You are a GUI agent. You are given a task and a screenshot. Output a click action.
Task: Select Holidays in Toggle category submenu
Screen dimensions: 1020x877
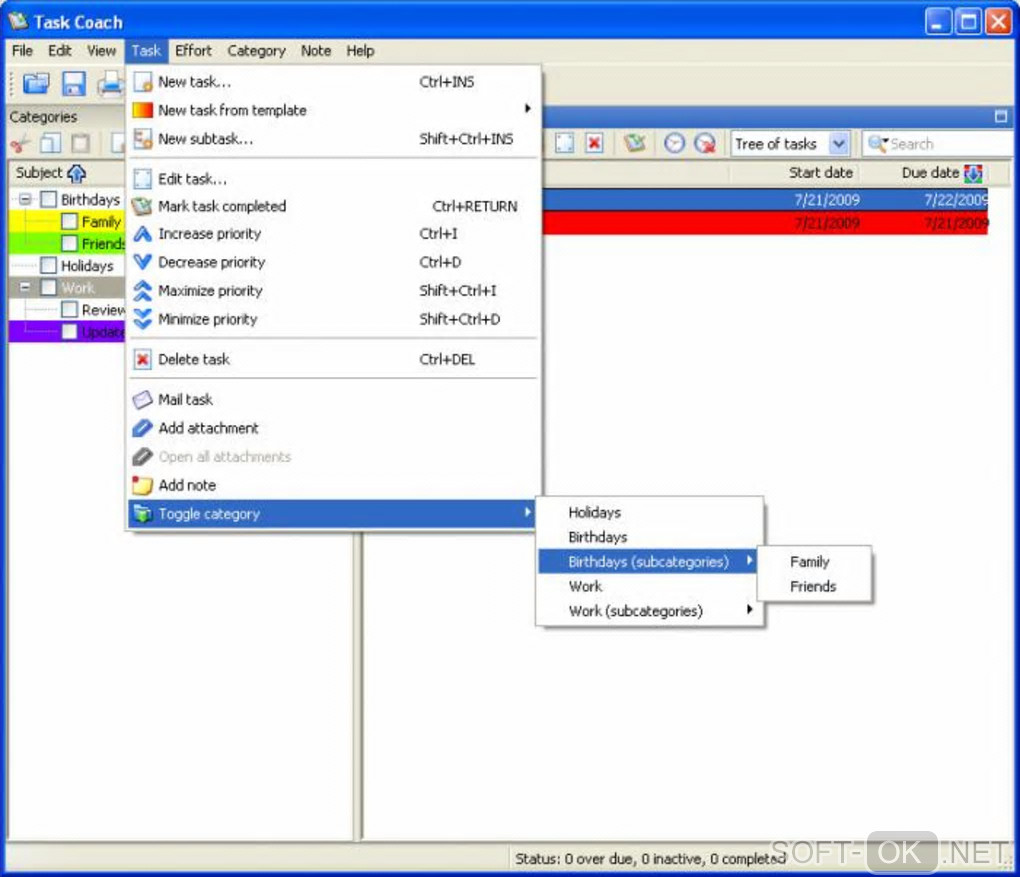650,513
